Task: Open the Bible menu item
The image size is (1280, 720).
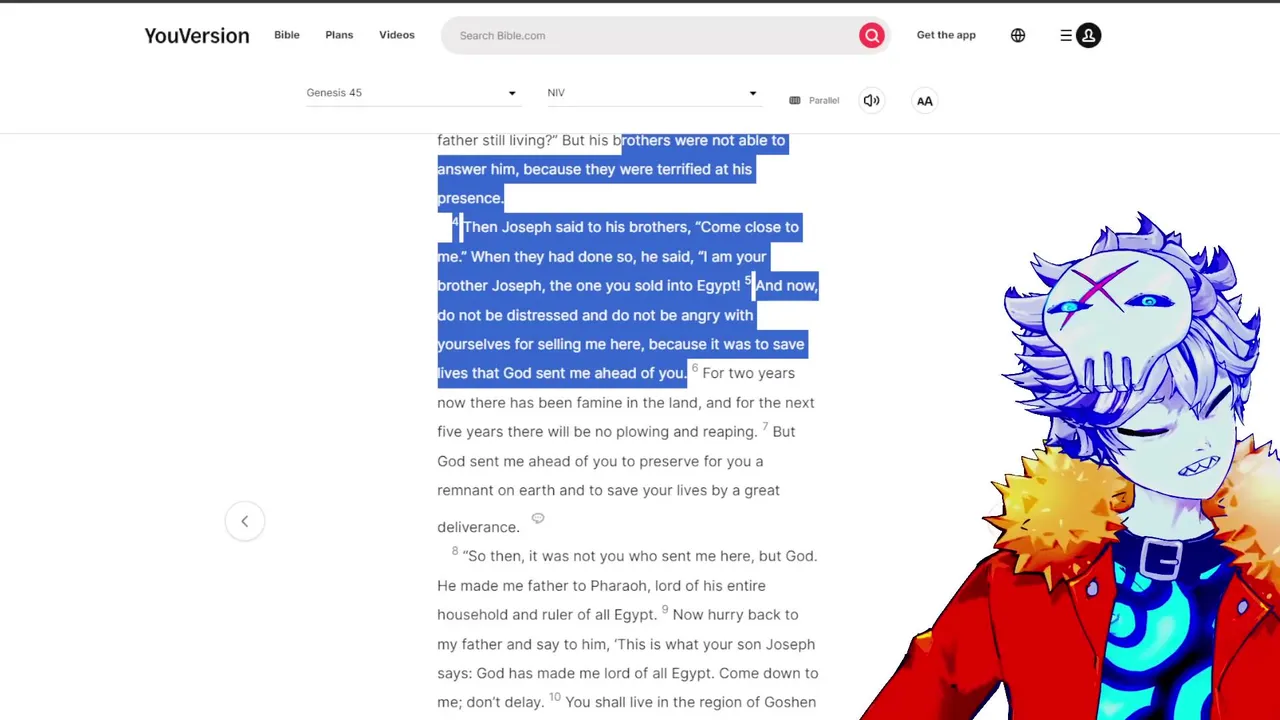Action: point(287,35)
